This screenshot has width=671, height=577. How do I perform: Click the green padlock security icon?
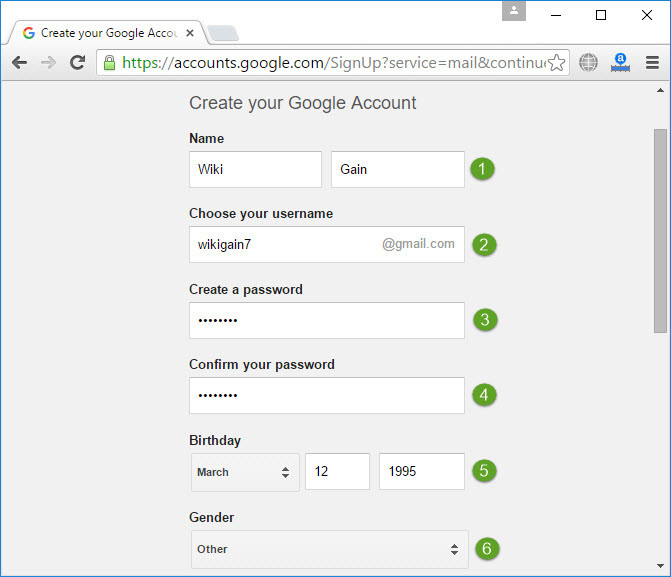pyautogui.click(x=109, y=63)
